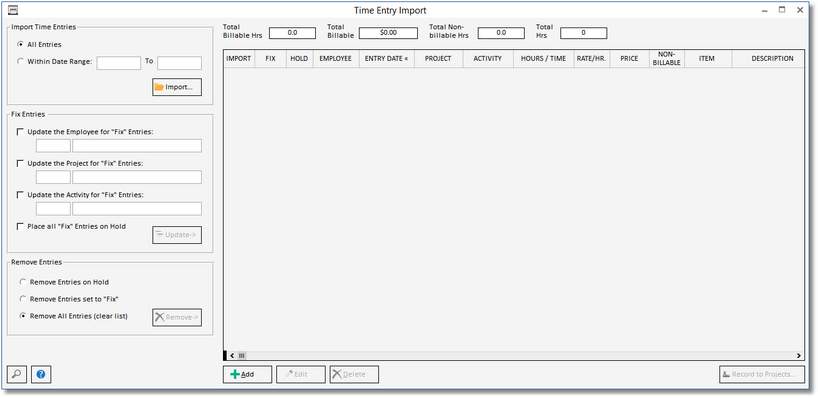818x398 pixels.
Task: Click the Record to Projects... button
Action: (762, 374)
